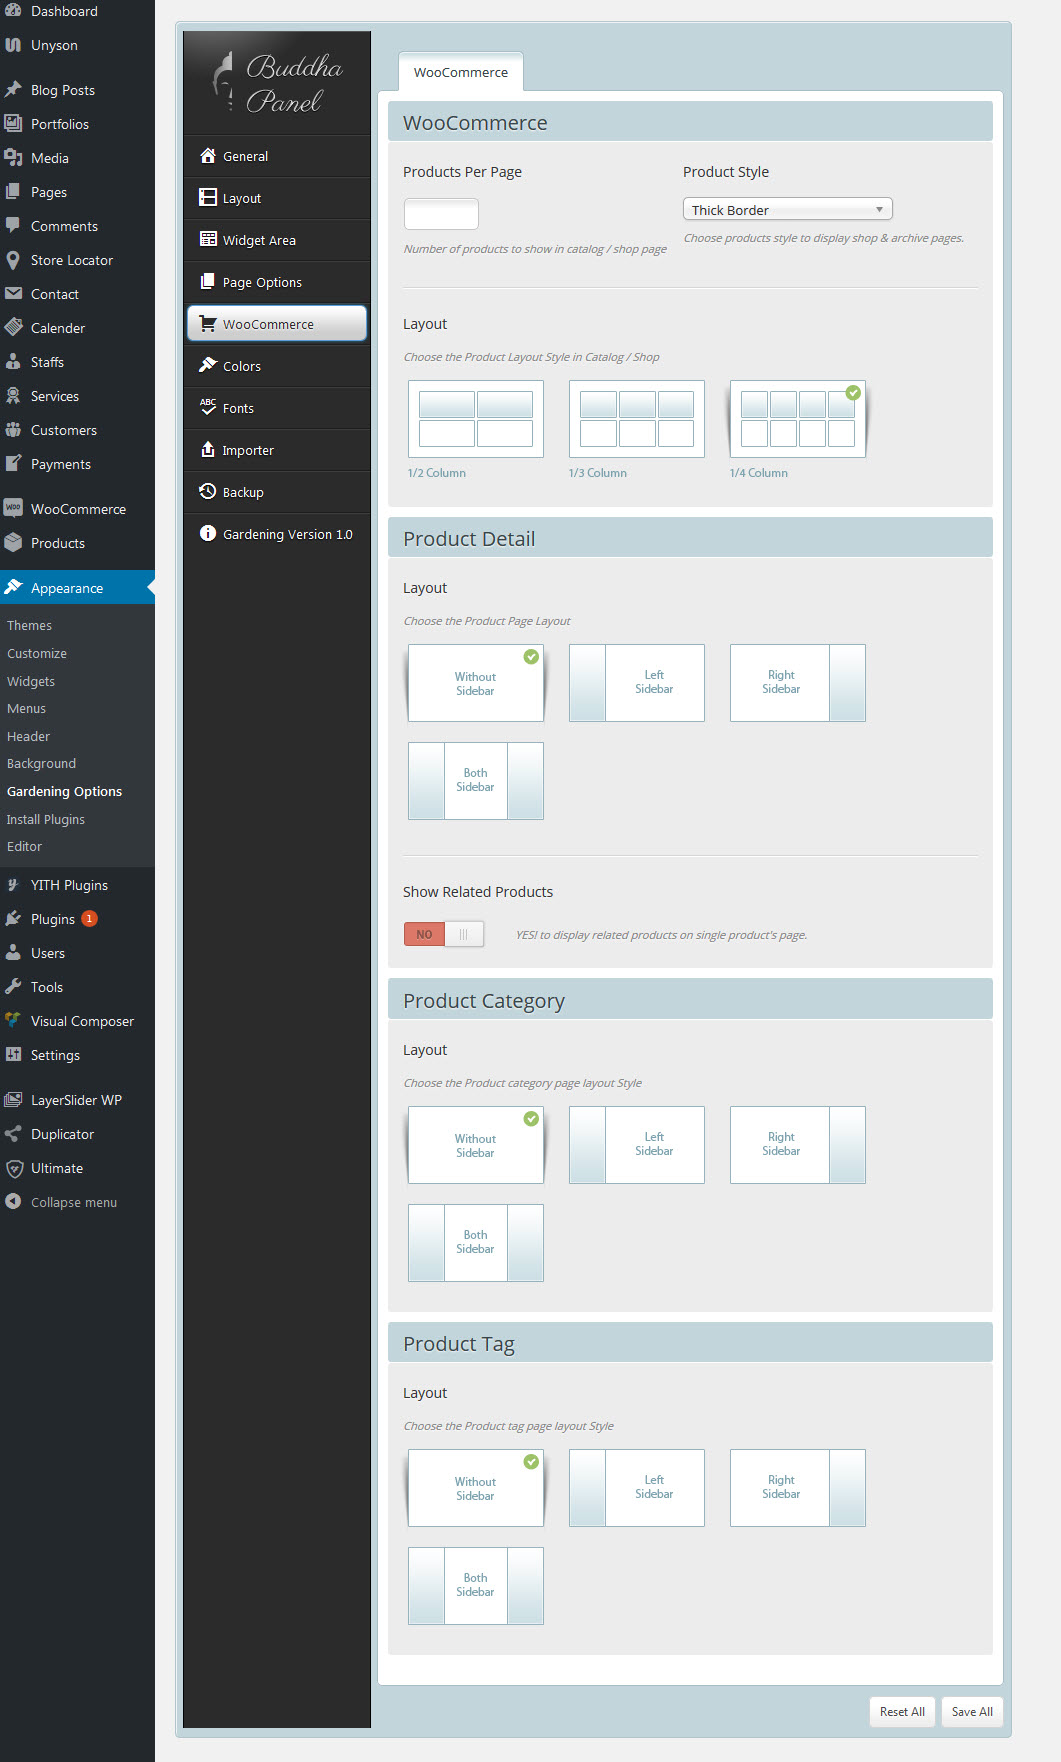Click the Layout icon in Buddha Panel

[x=208, y=197]
